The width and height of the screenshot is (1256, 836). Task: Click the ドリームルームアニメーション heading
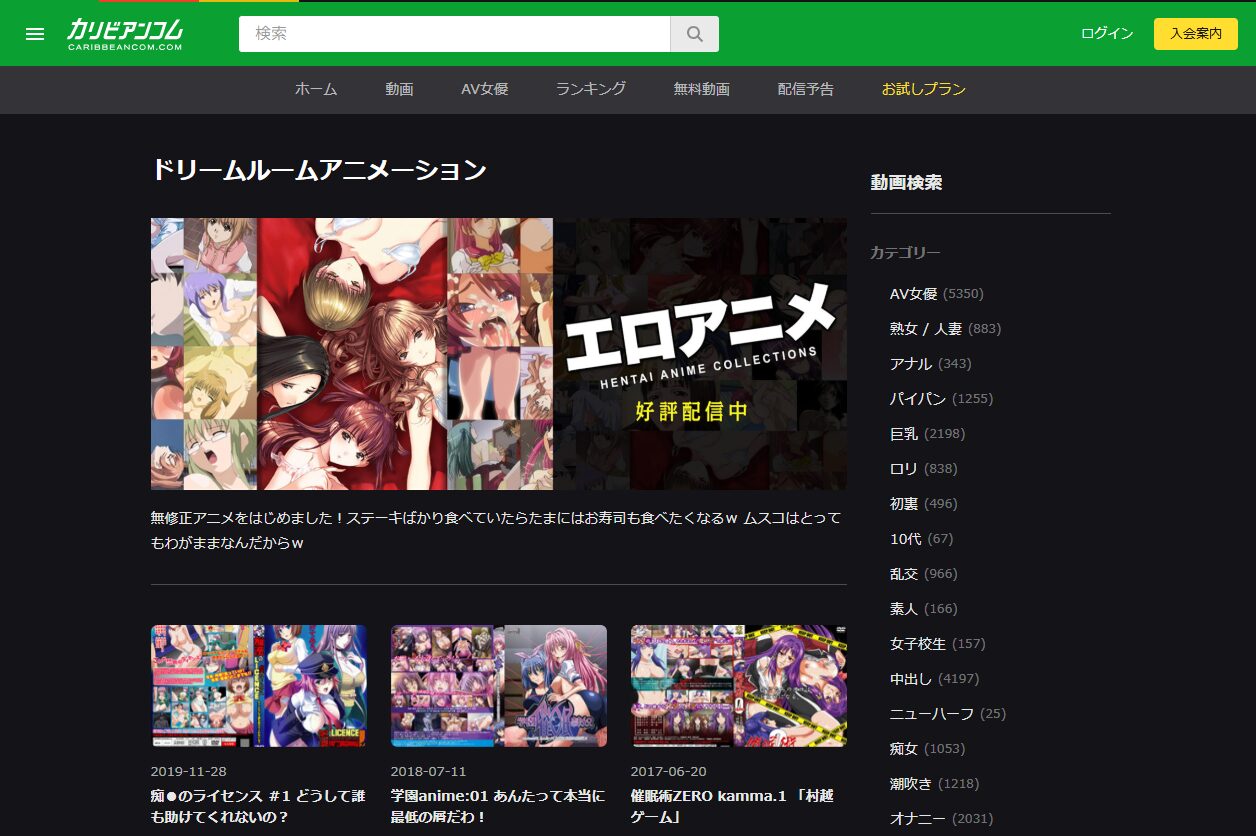(319, 170)
